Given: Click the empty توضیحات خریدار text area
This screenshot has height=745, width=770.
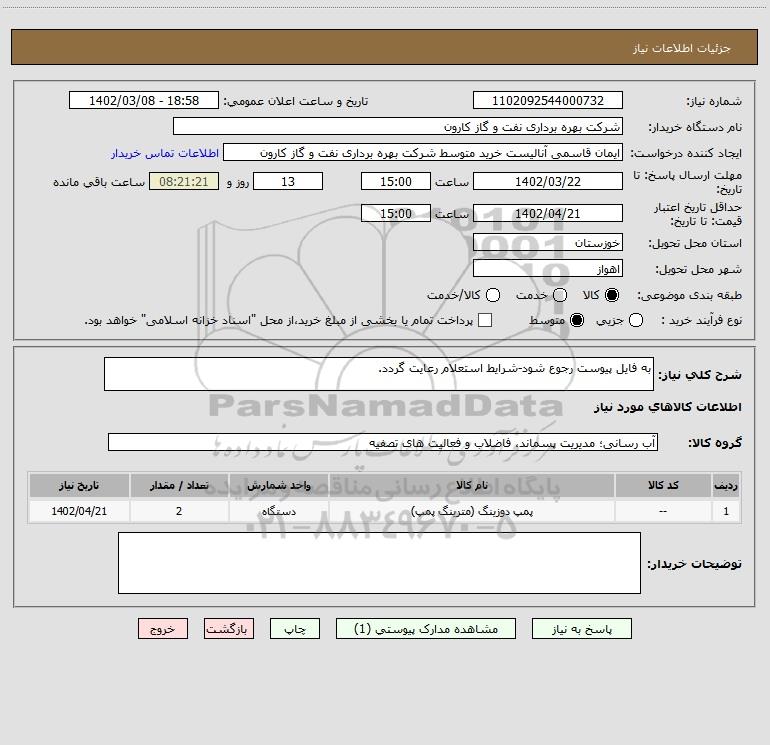Looking at the screenshot, I should point(379,563).
